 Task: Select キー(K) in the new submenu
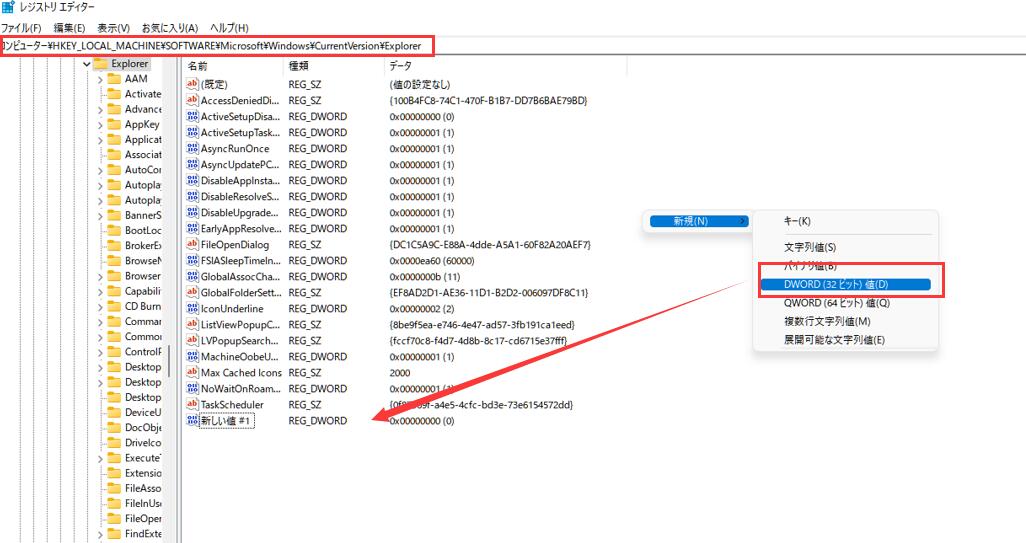(x=797, y=221)
